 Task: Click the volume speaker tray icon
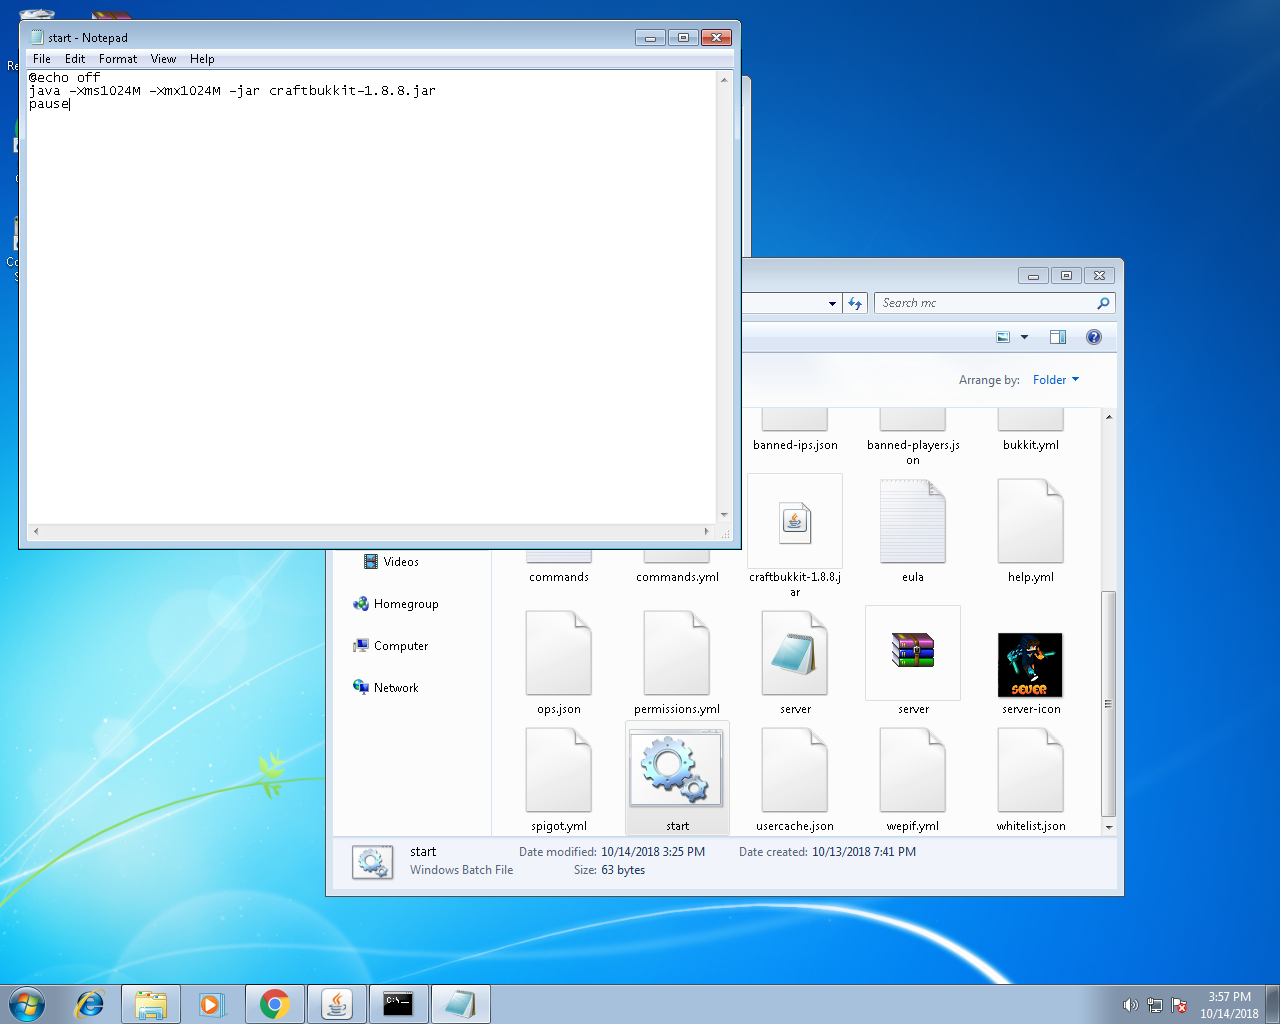click(x=1130, y=1005)
